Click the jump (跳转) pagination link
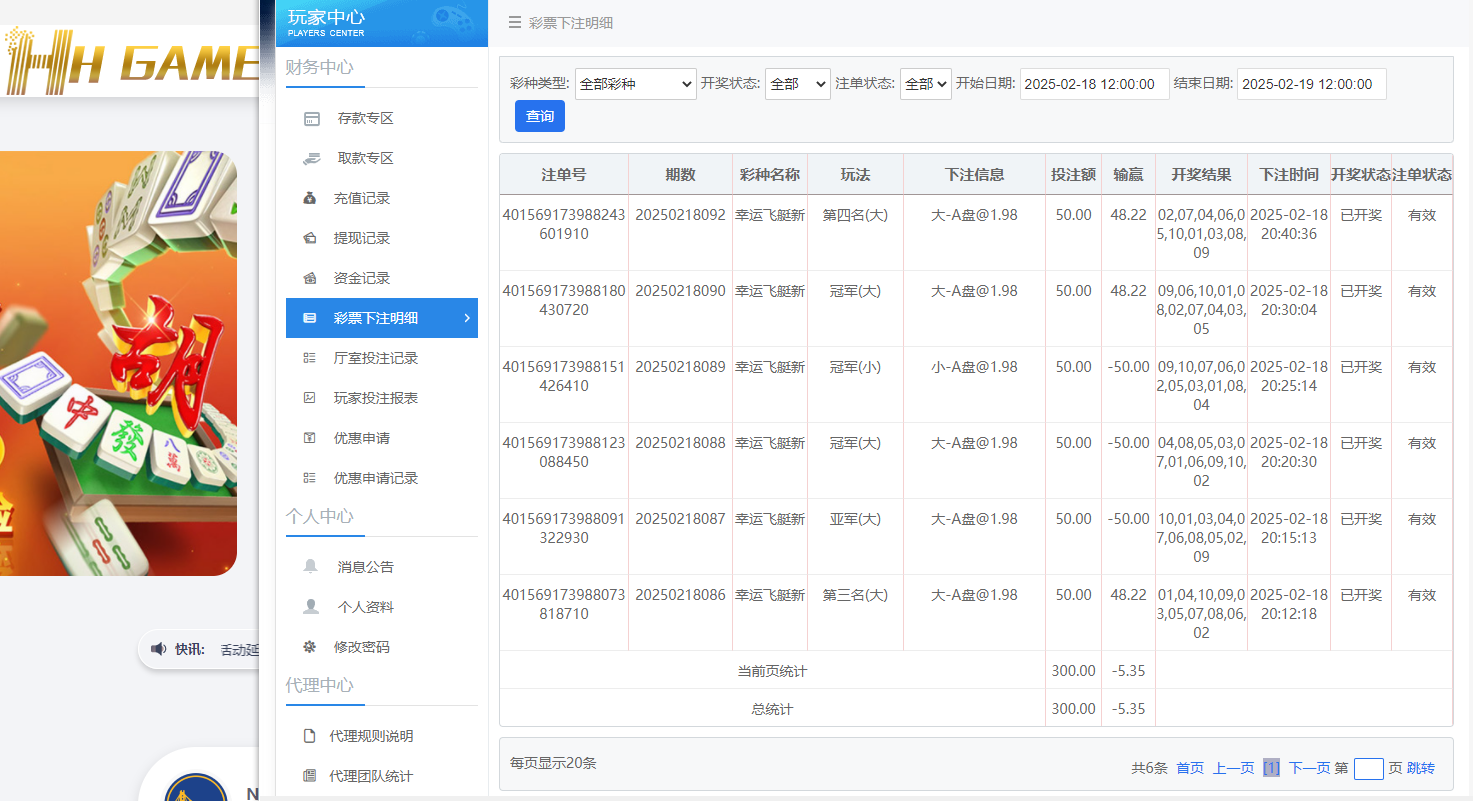The width and height of the screenshot is (1473, 801). click(1420, 768)
